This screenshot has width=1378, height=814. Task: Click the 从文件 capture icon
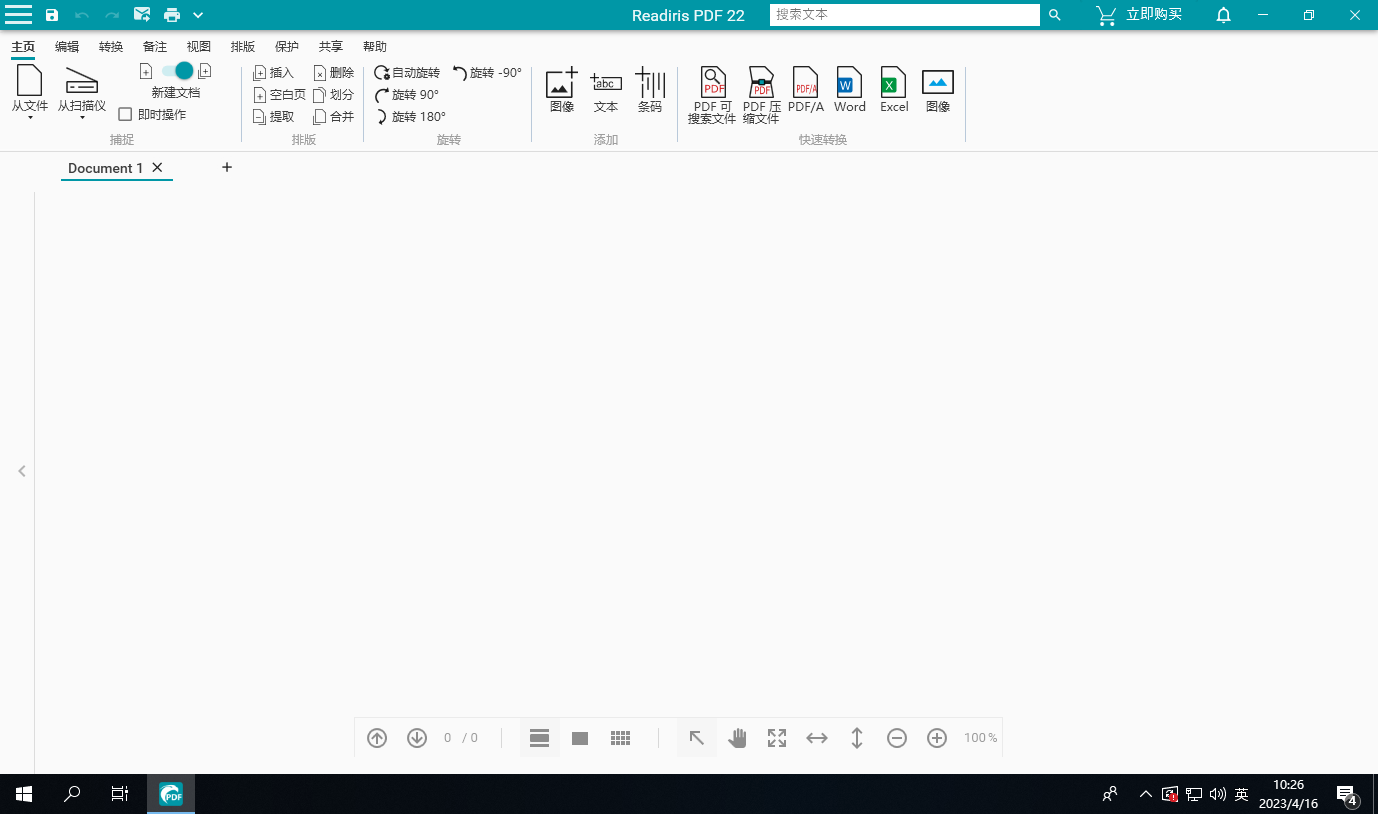(30, 81)
